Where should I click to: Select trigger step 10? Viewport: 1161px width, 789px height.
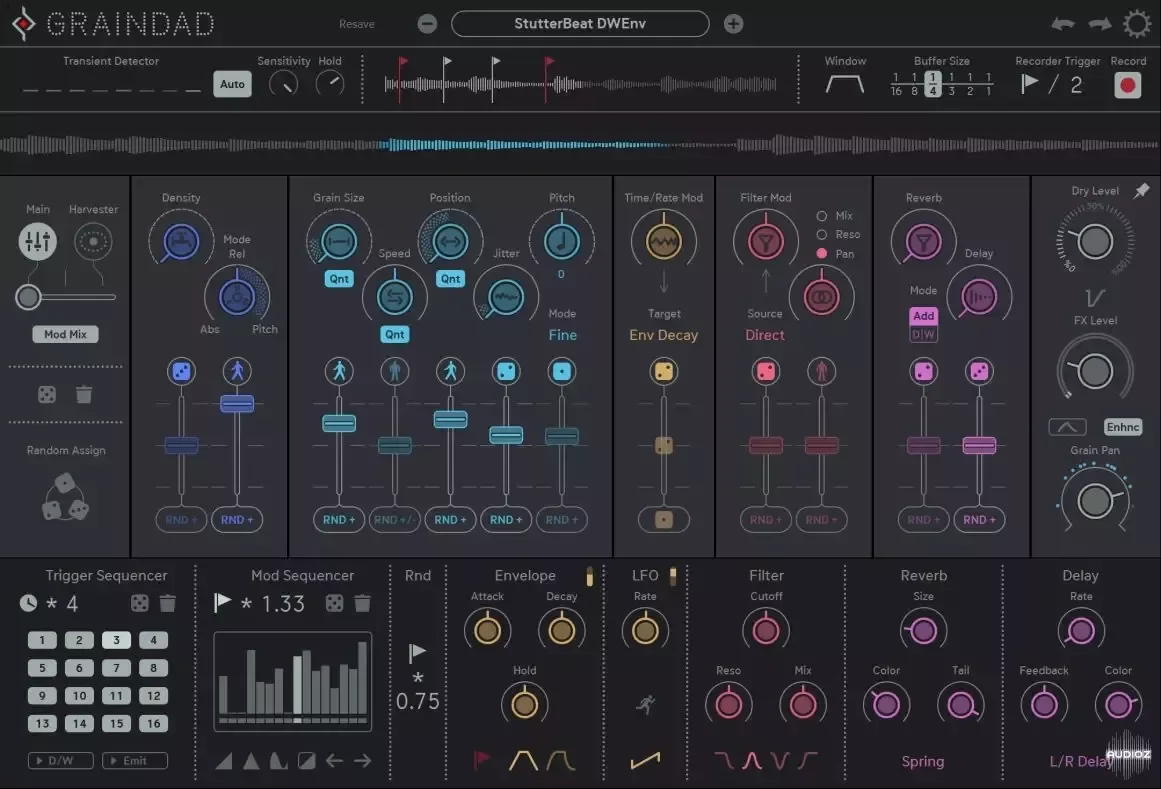point(79,696)
